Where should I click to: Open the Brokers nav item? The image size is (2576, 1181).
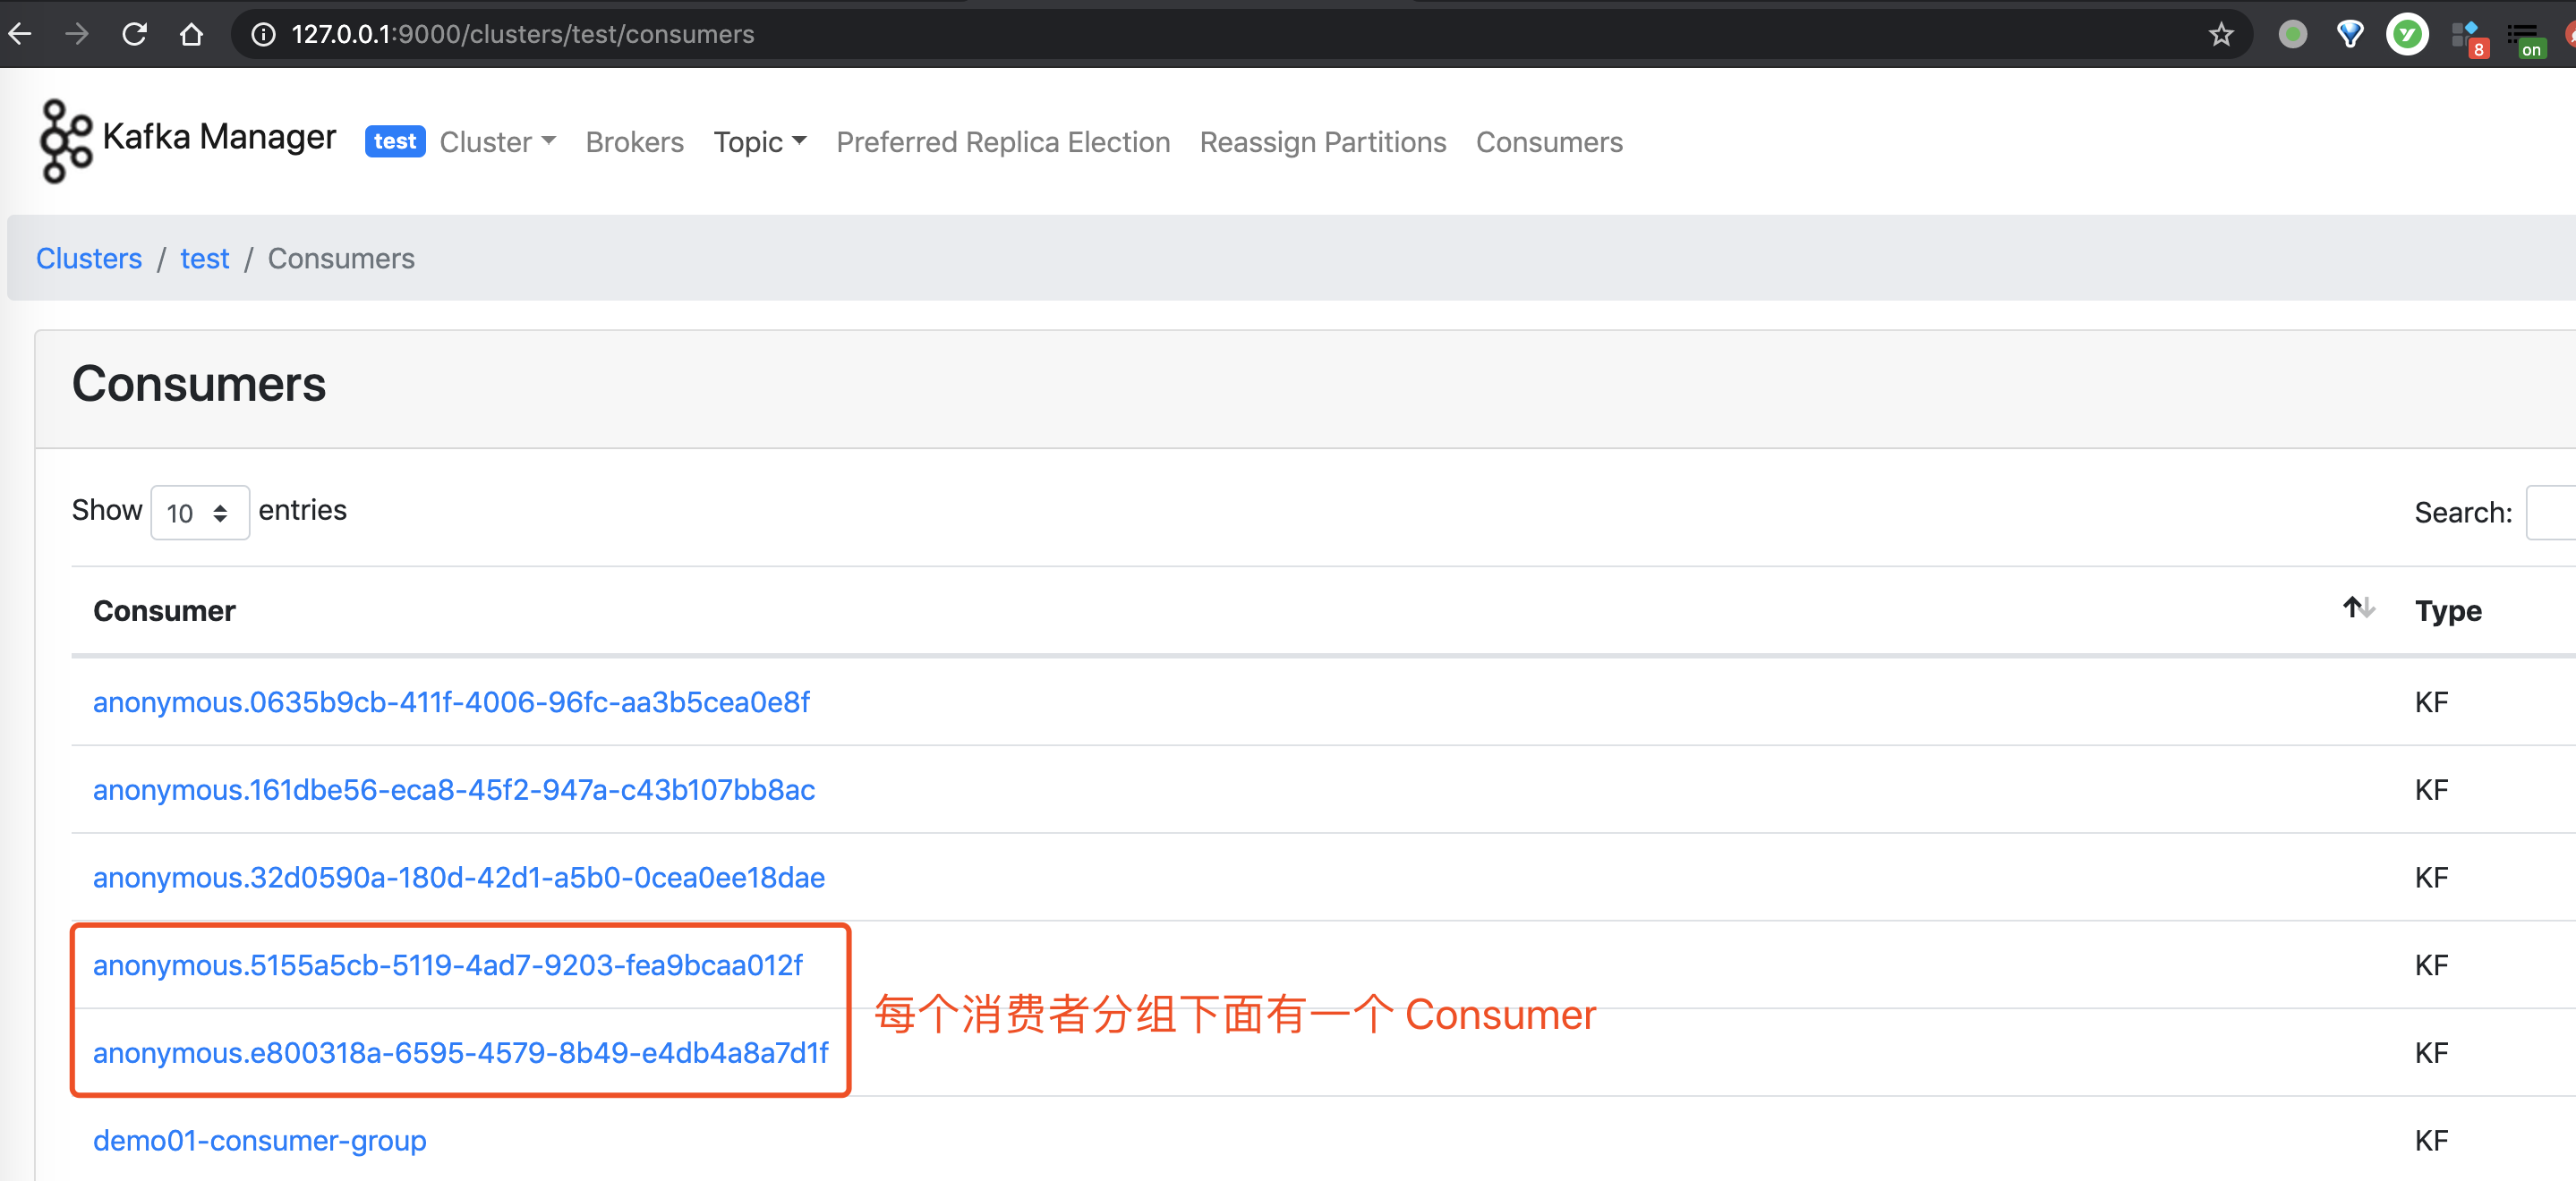tap(634, 142)
